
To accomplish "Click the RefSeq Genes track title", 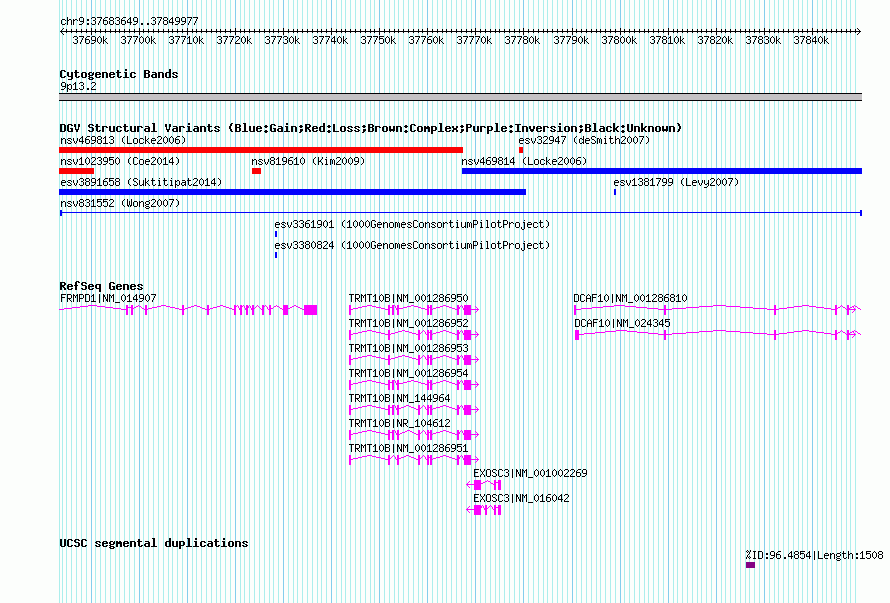I will [101, 286].
